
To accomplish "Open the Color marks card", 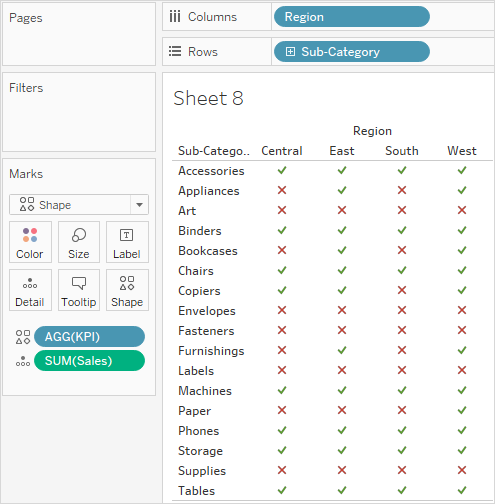I will tap(30, 242).
